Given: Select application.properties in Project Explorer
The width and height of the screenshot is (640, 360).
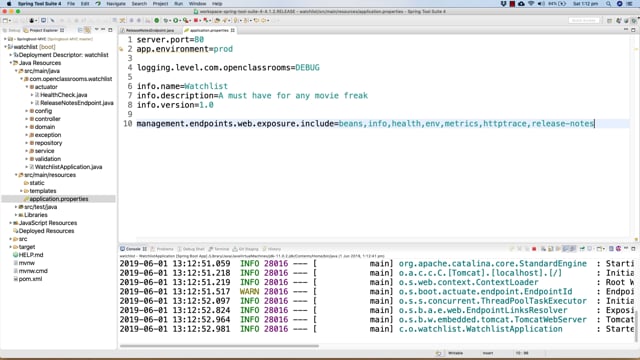Looking at the screenshot, I should click(59, 199).
